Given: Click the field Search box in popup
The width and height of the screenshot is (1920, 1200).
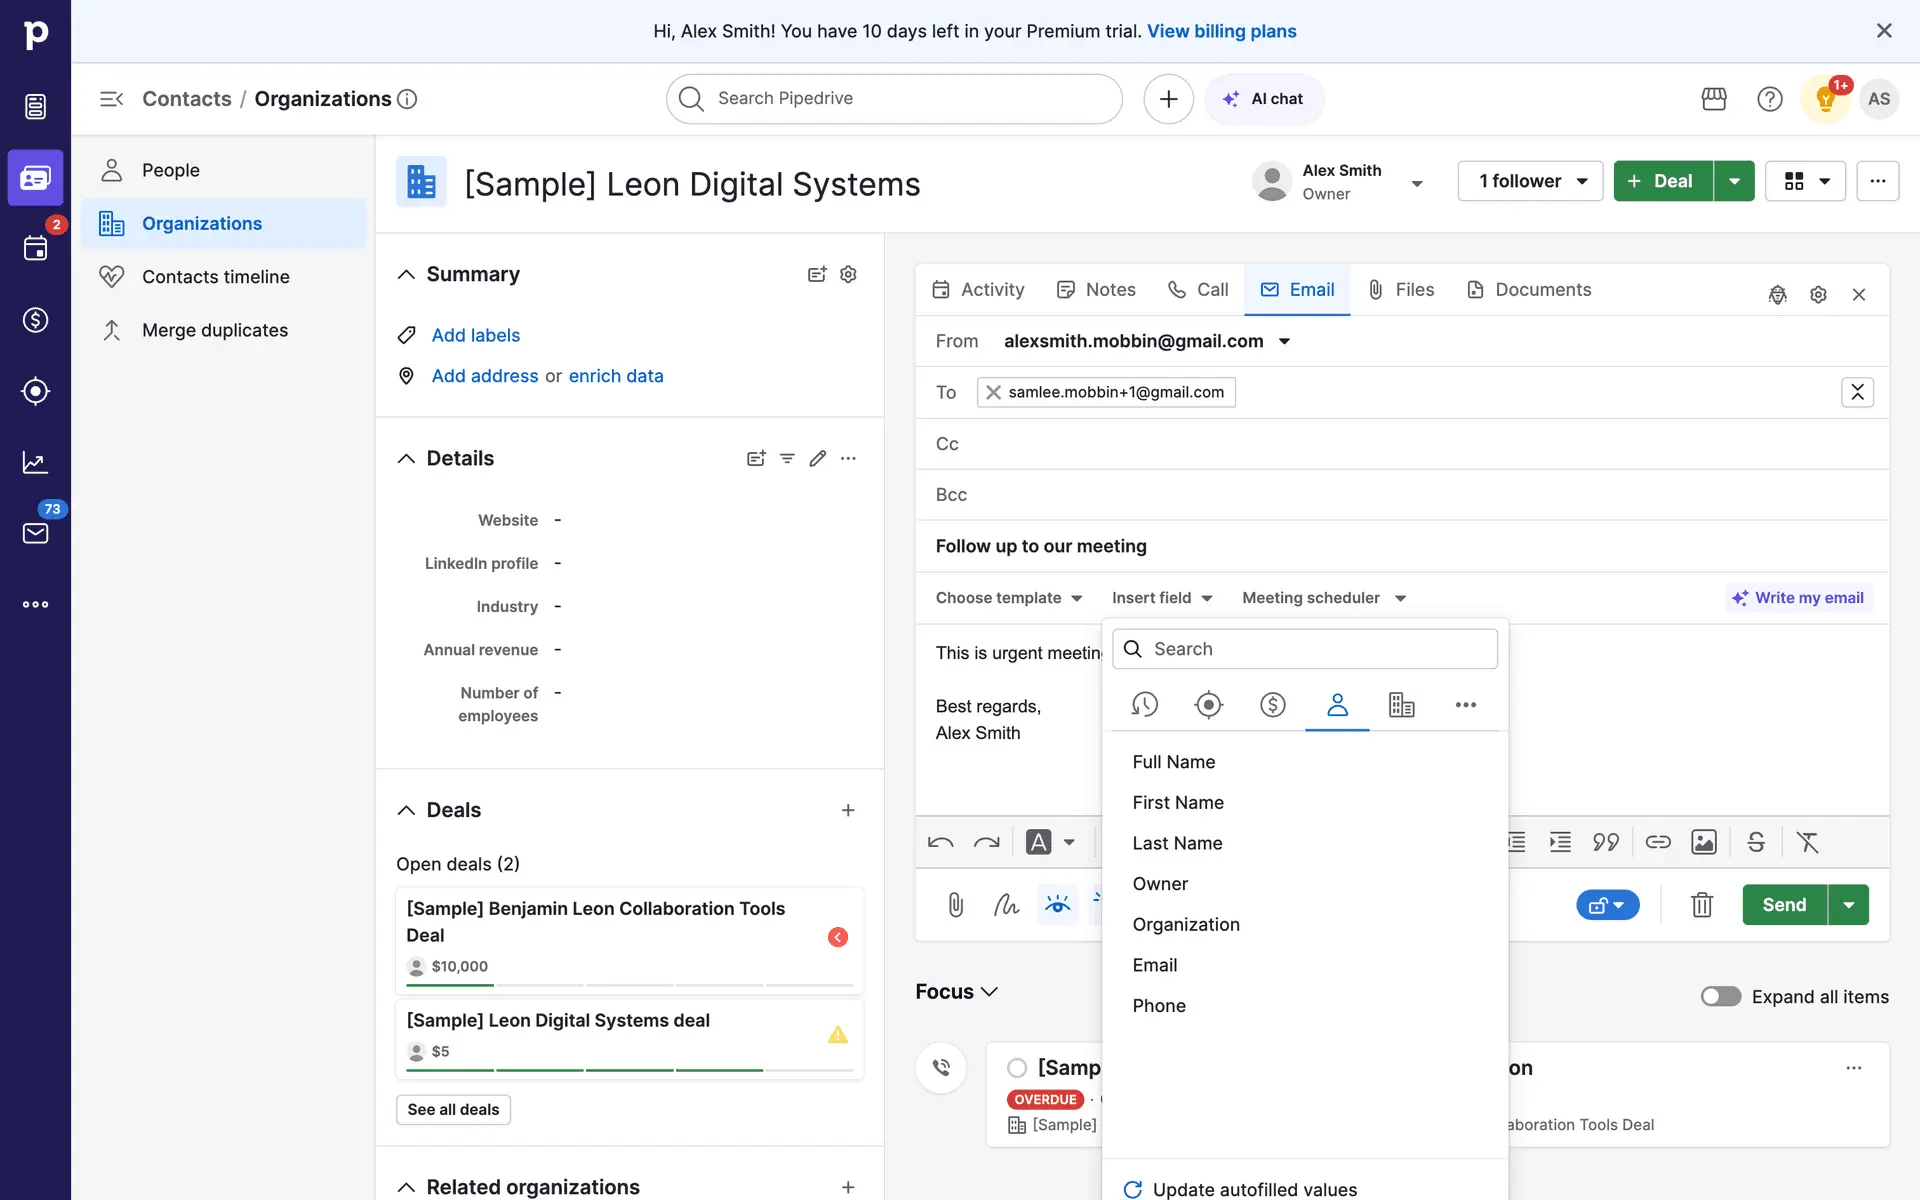Looking at the screenshot, I should coord(1305,649).
